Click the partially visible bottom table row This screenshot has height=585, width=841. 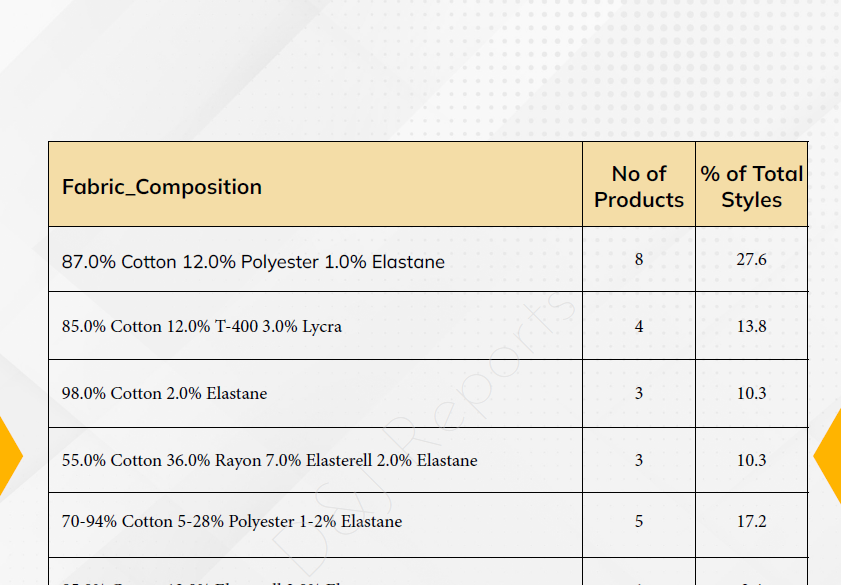(x=428, y=572)
